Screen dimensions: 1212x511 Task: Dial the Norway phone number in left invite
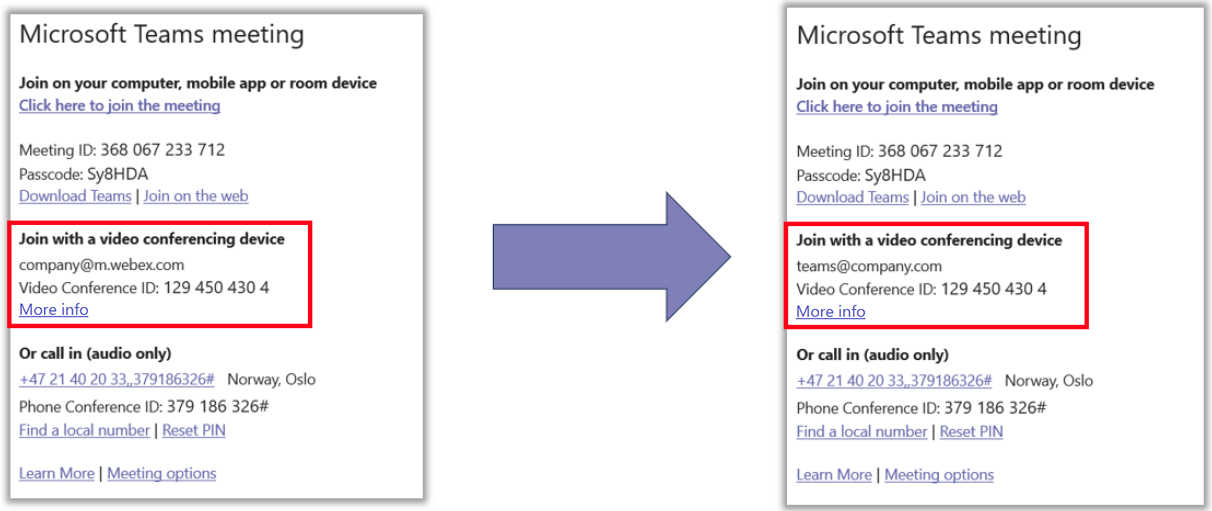tap(116, 380)
